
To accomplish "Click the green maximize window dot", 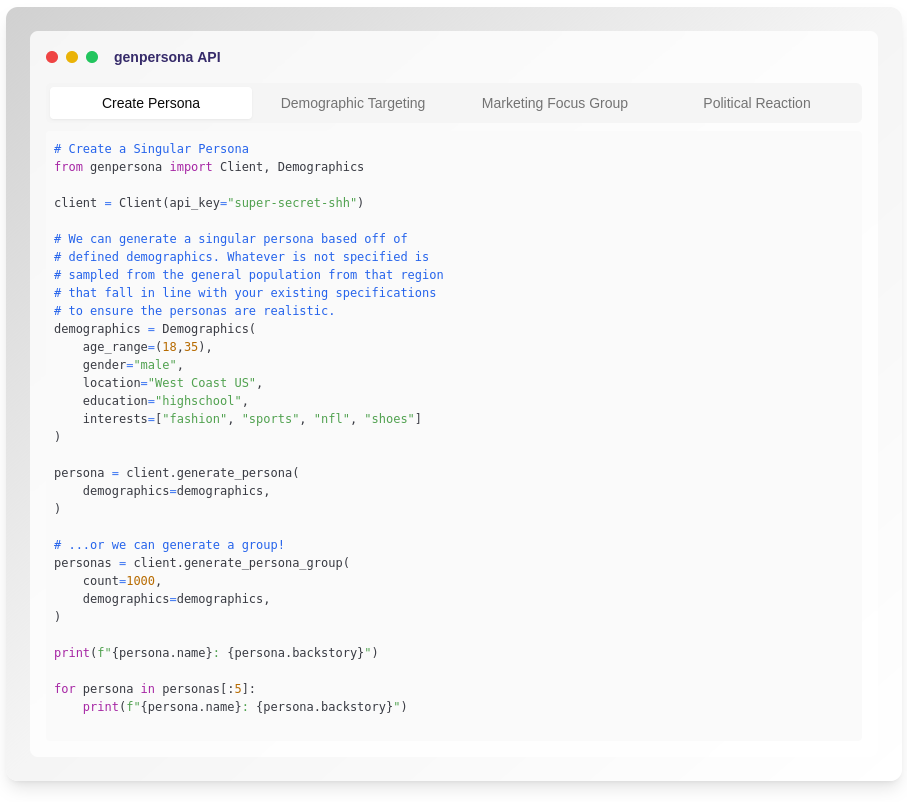I will [x=92, y=57].
